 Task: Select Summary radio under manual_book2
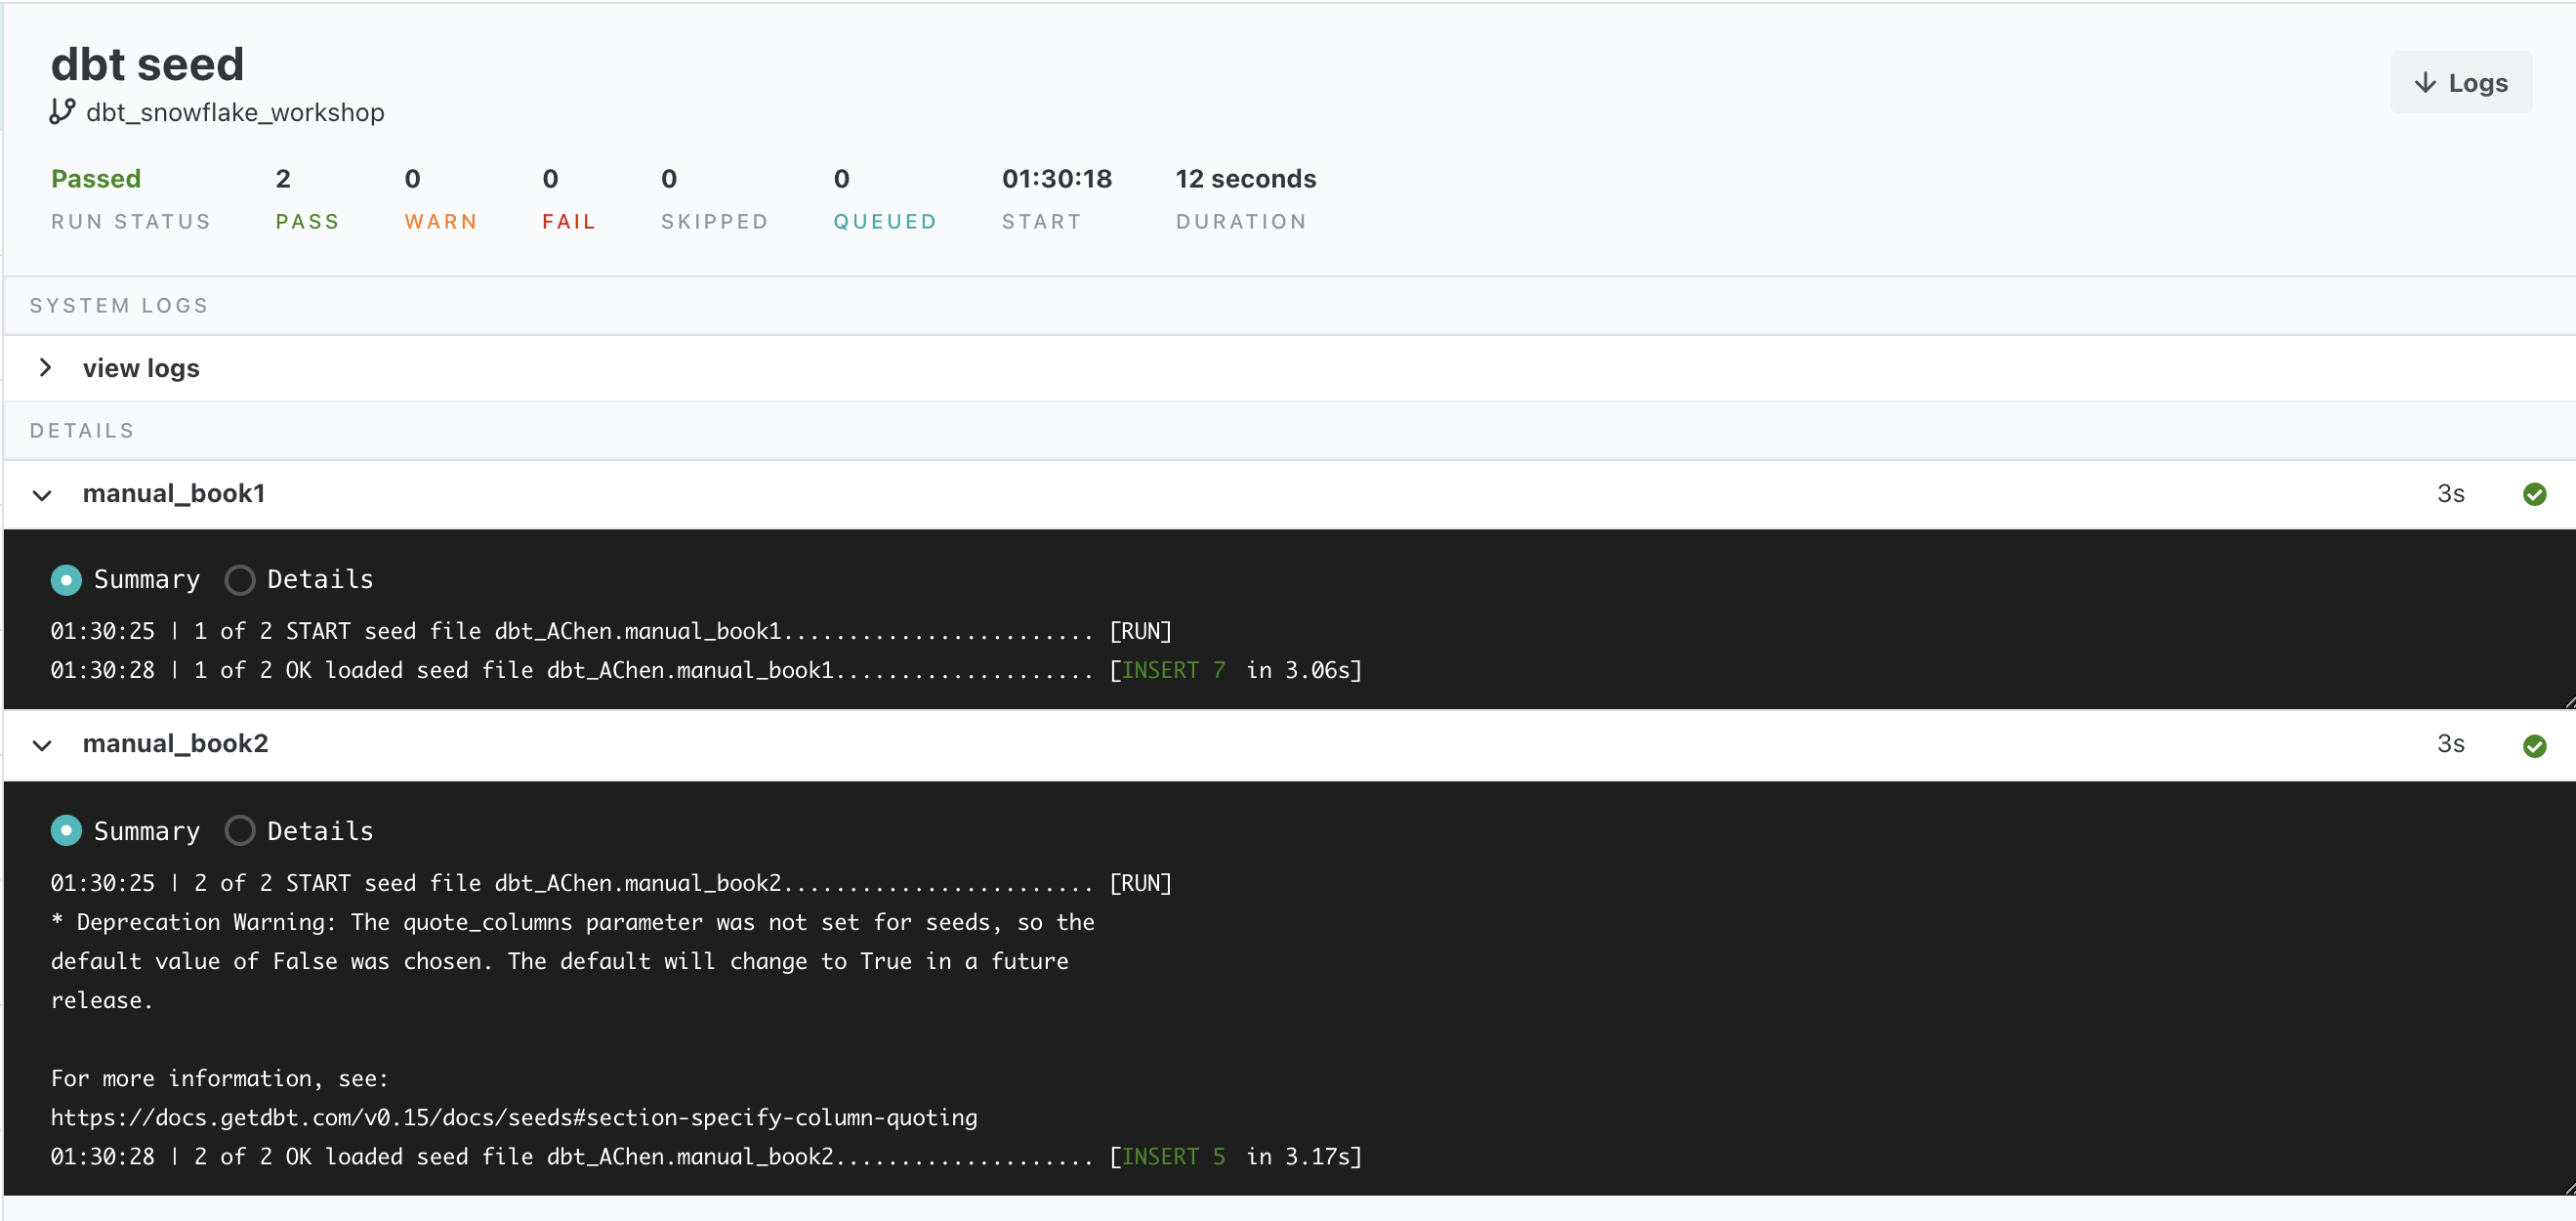click(66, 831)
